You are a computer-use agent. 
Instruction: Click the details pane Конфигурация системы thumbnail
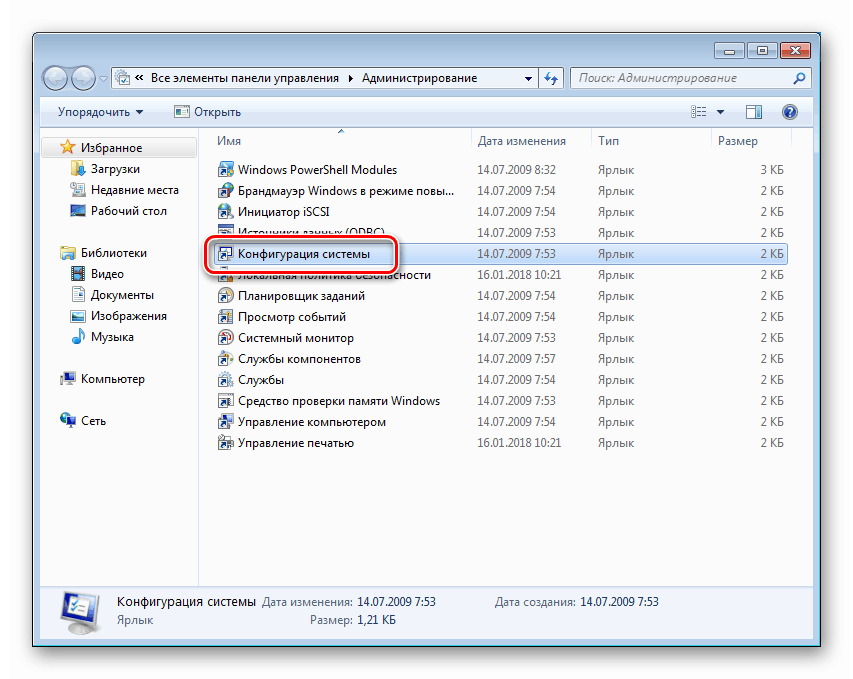click(80, 612)
